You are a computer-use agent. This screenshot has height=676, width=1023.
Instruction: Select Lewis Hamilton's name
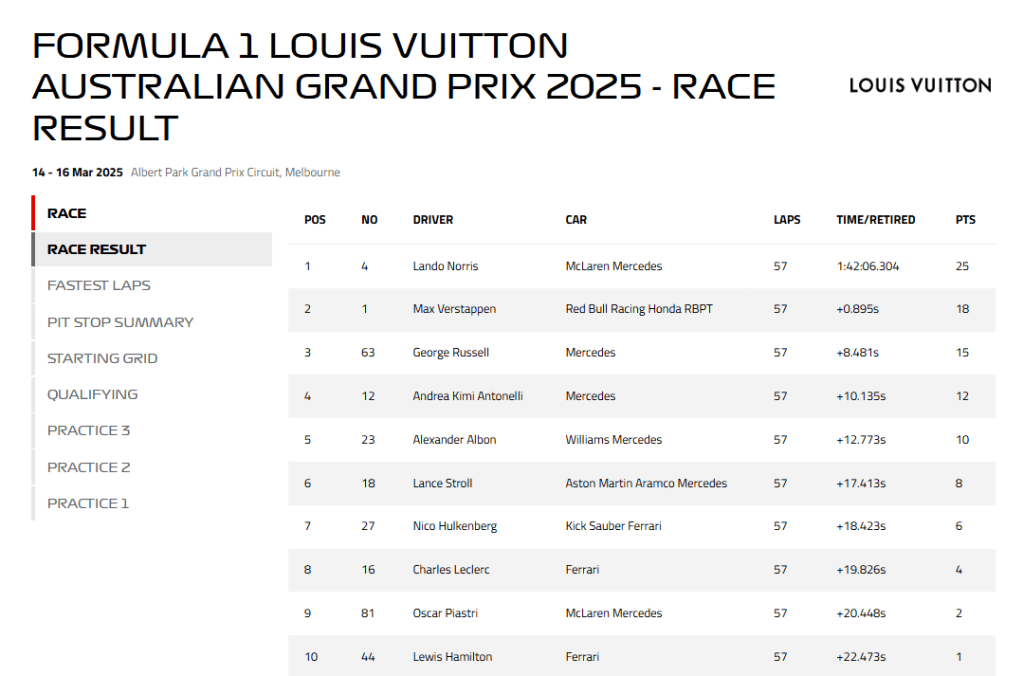[452, 657]
